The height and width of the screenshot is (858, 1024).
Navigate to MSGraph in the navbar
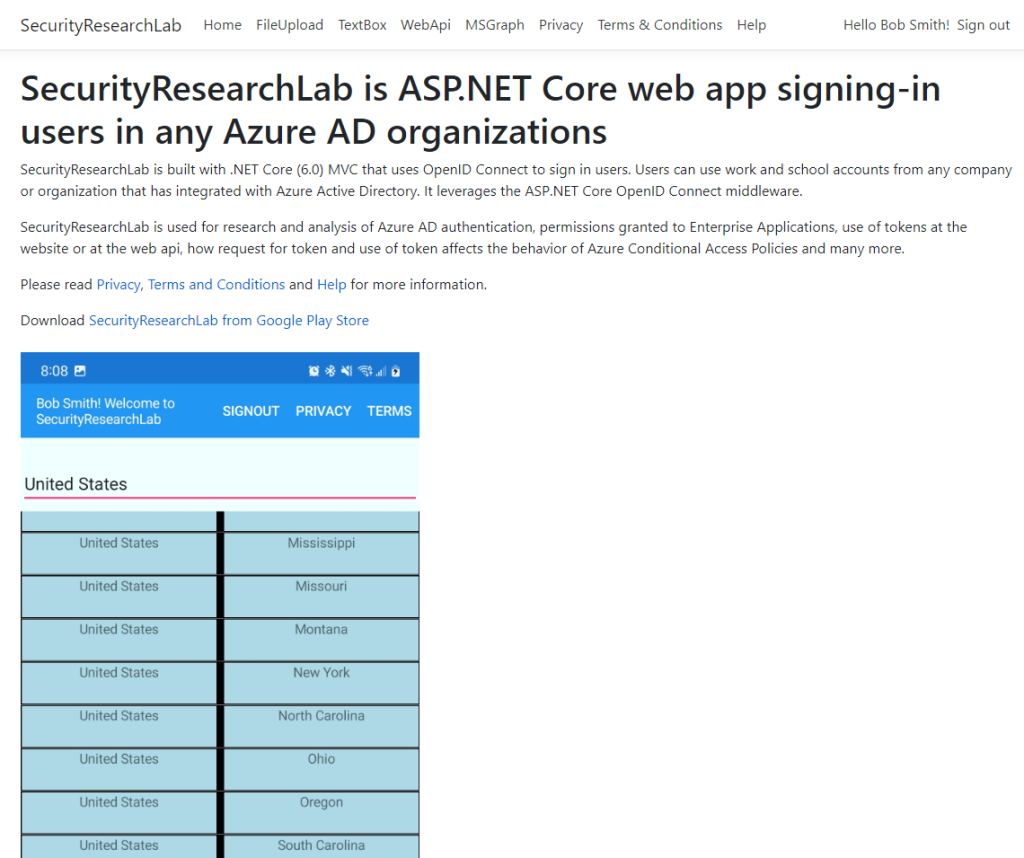point(494,25)
